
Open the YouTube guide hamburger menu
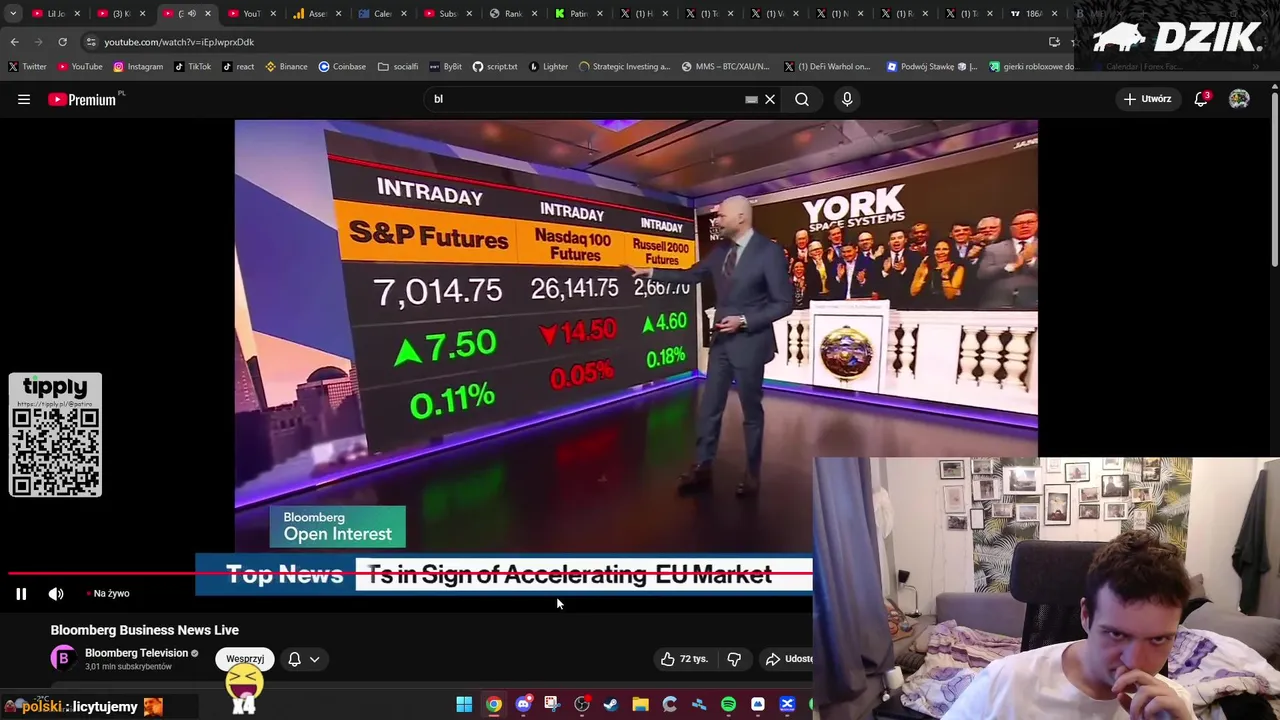pos(24,99)
